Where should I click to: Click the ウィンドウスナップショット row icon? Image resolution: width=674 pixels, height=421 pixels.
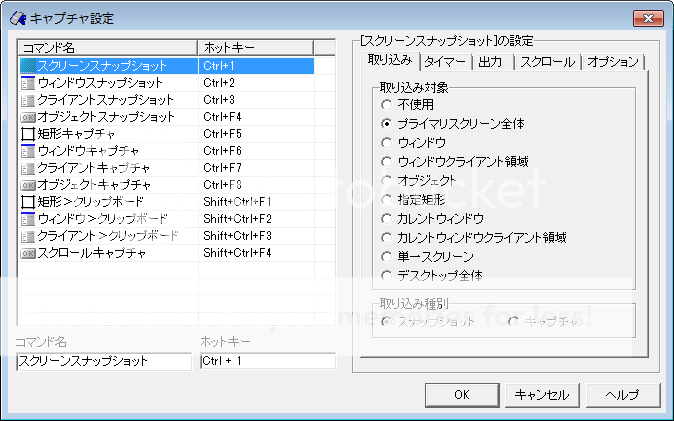[28, 83]
